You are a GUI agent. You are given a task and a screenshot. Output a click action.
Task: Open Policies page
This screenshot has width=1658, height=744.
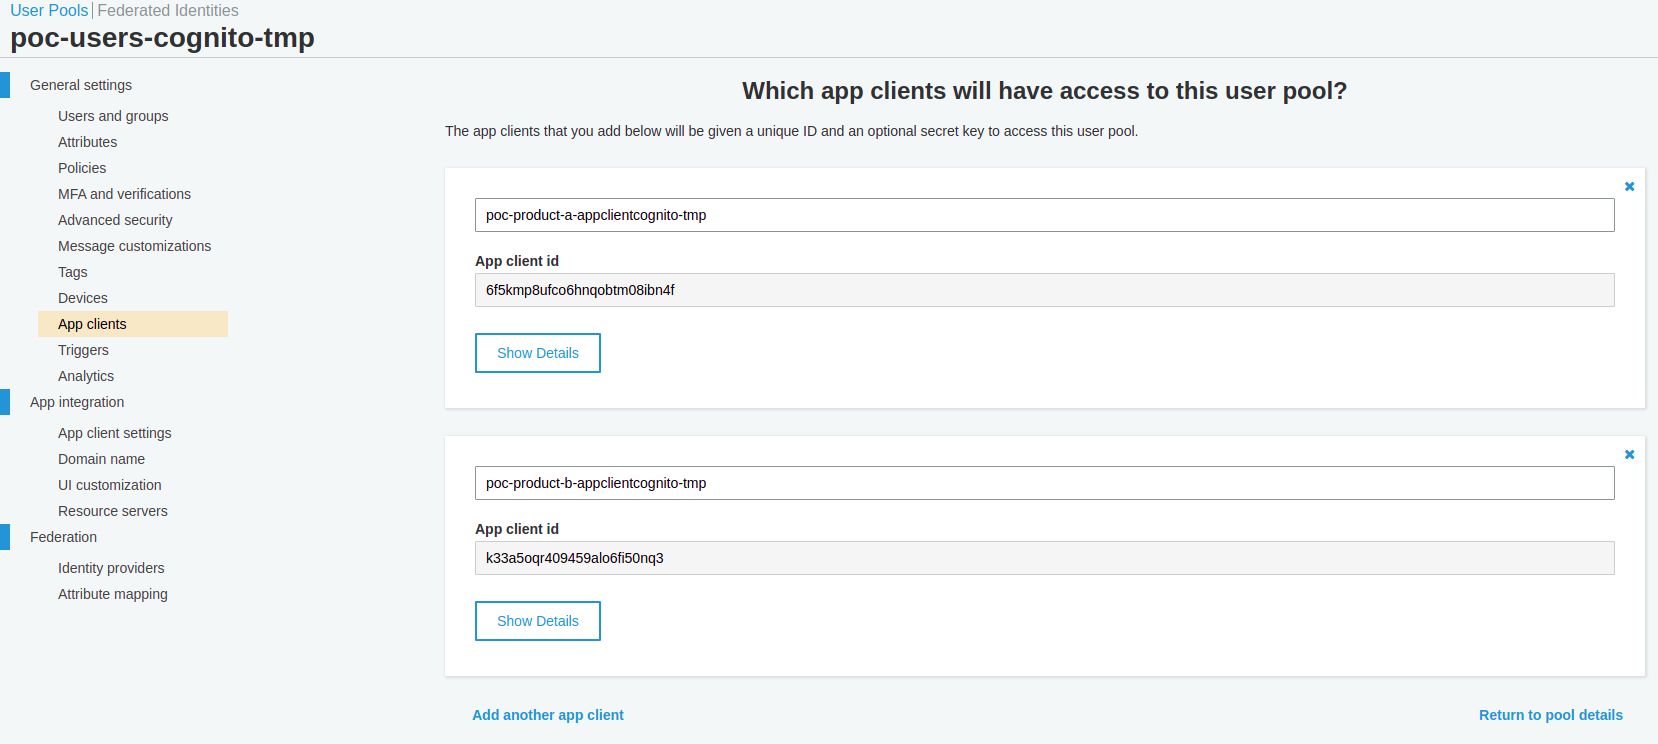(x=82, y=168)
